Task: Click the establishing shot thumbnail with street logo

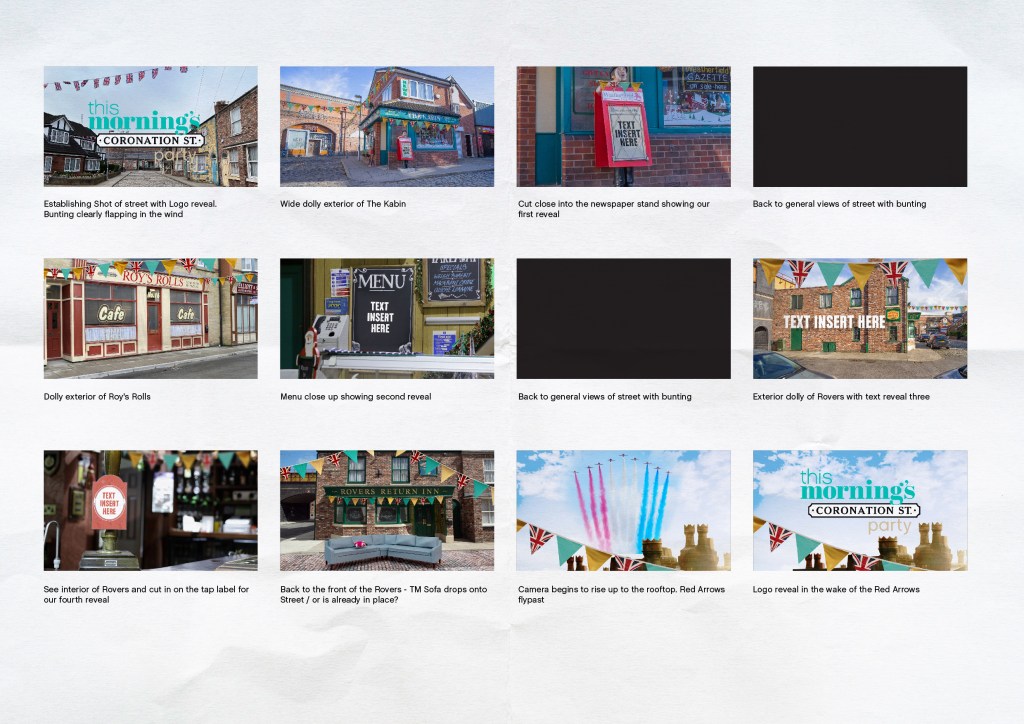Action: (x=150, y=126)
